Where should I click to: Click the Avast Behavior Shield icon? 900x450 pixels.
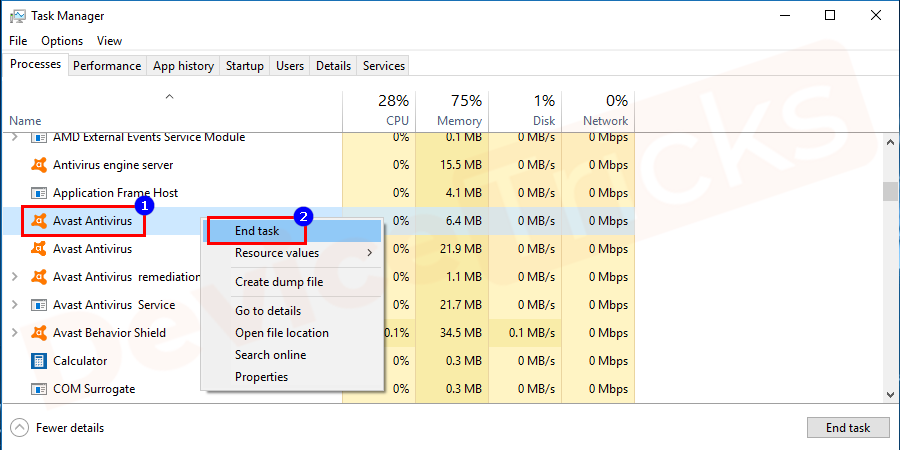click(x=38, y=332)
